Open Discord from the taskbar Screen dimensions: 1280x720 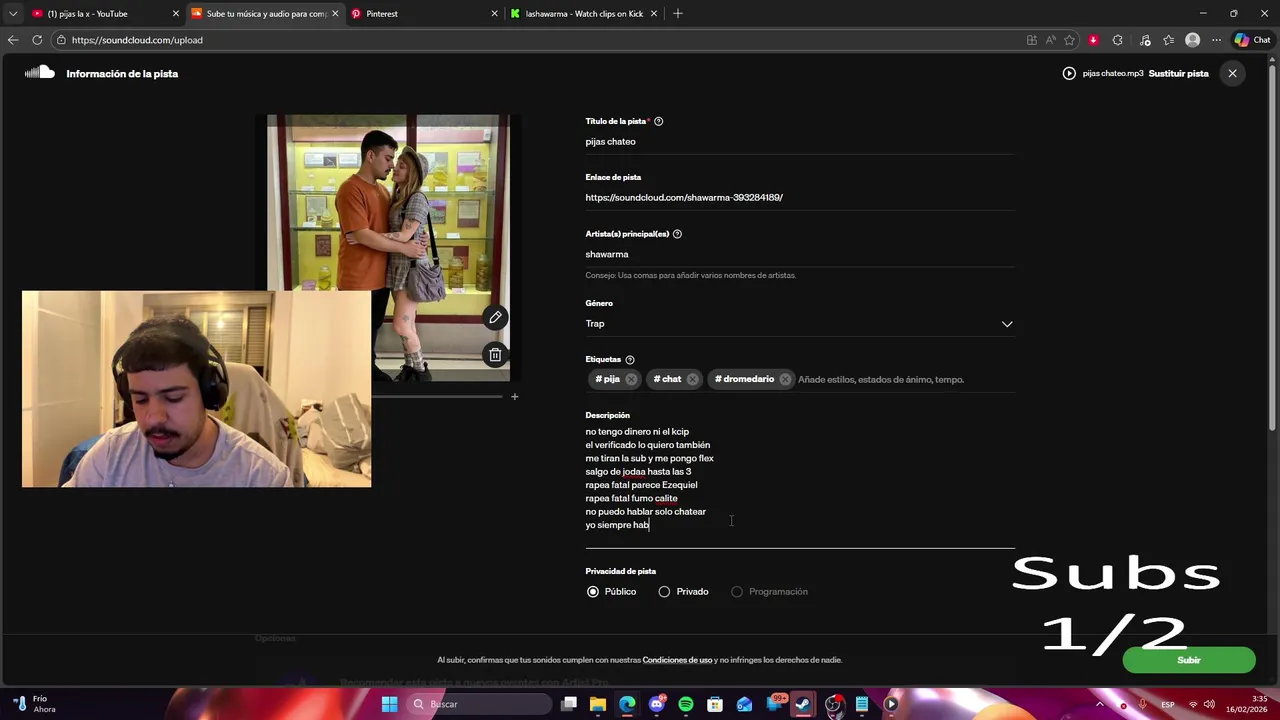(657, 704)
